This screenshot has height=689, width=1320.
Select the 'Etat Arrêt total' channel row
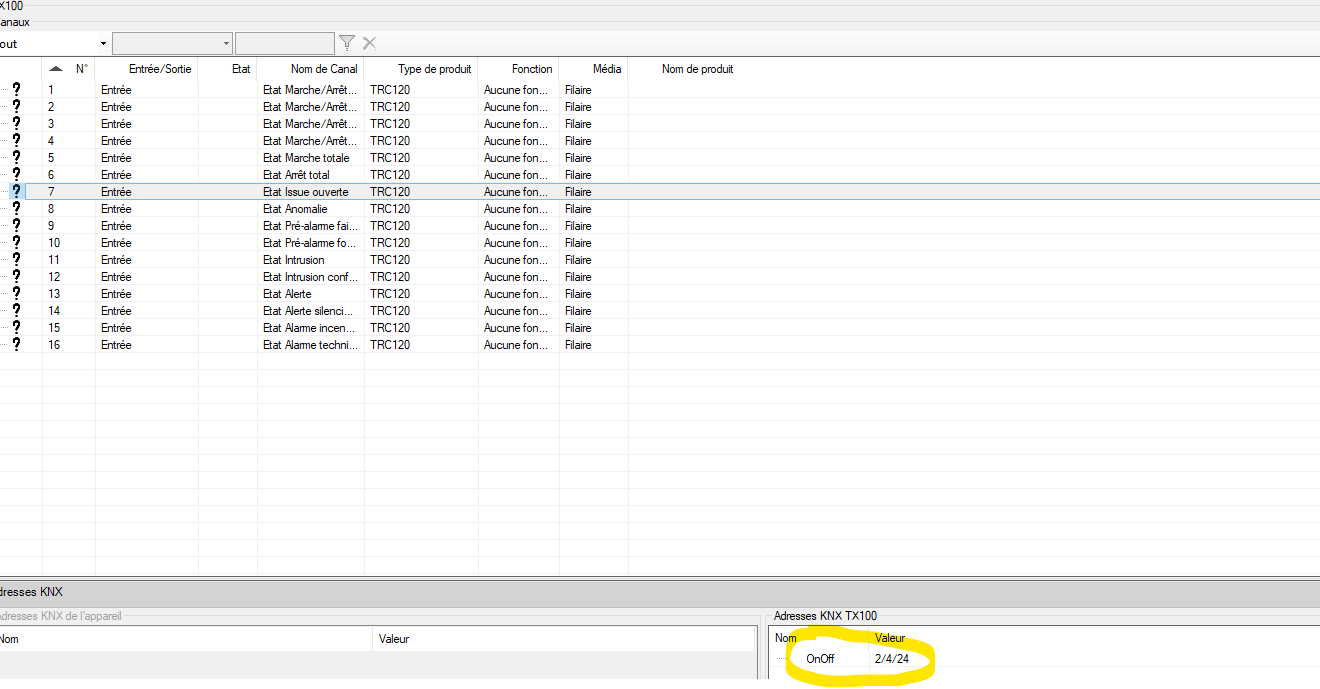(296, 175)
